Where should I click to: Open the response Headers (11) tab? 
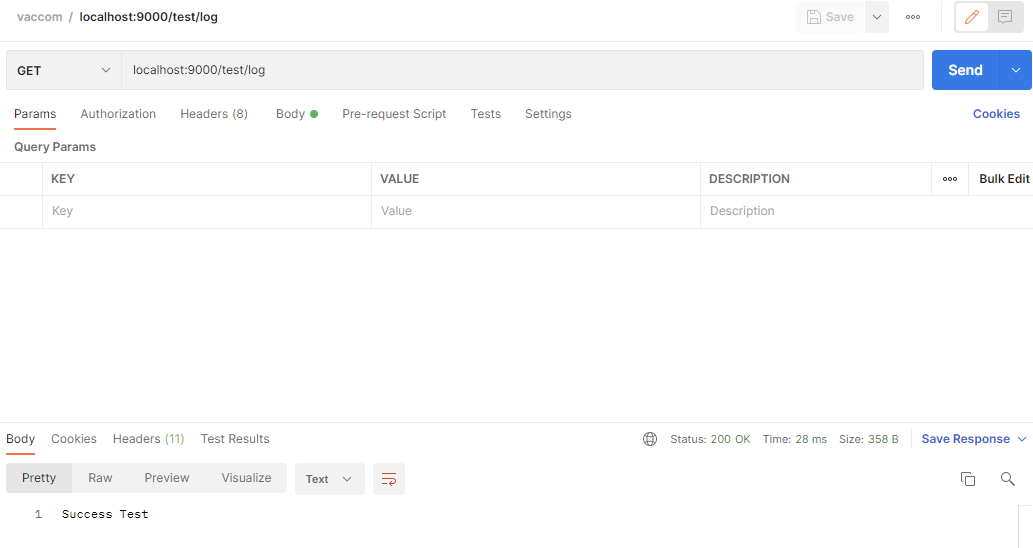pos(148,439)
